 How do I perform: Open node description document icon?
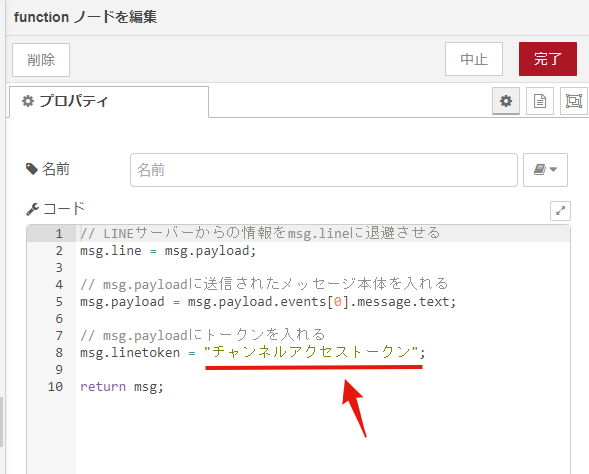coord(540,101)
